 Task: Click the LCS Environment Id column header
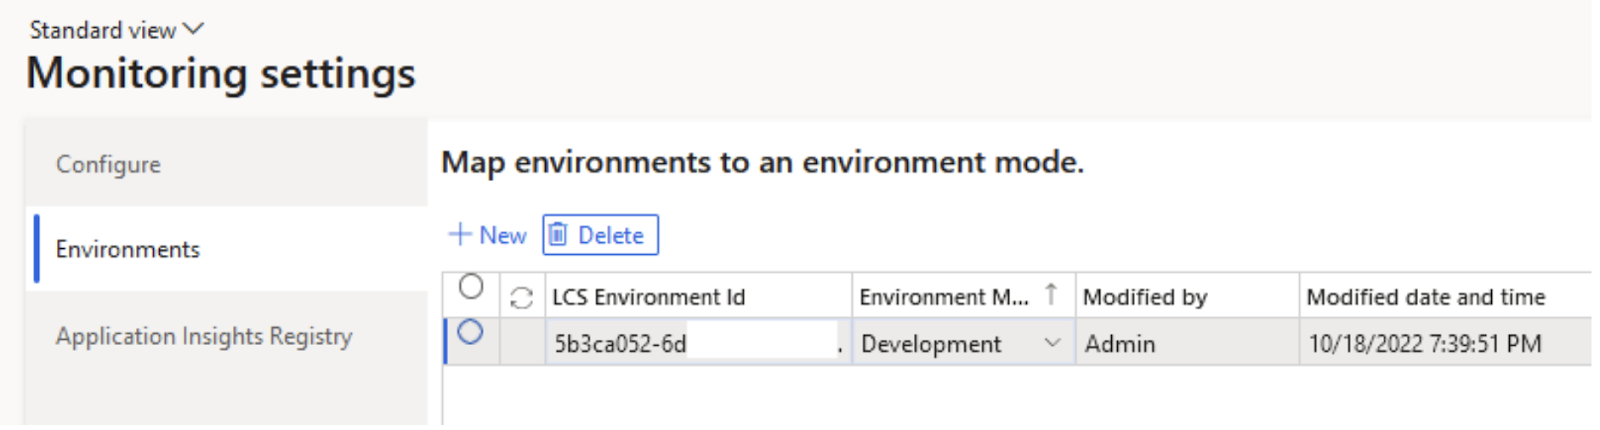[648, 297]
